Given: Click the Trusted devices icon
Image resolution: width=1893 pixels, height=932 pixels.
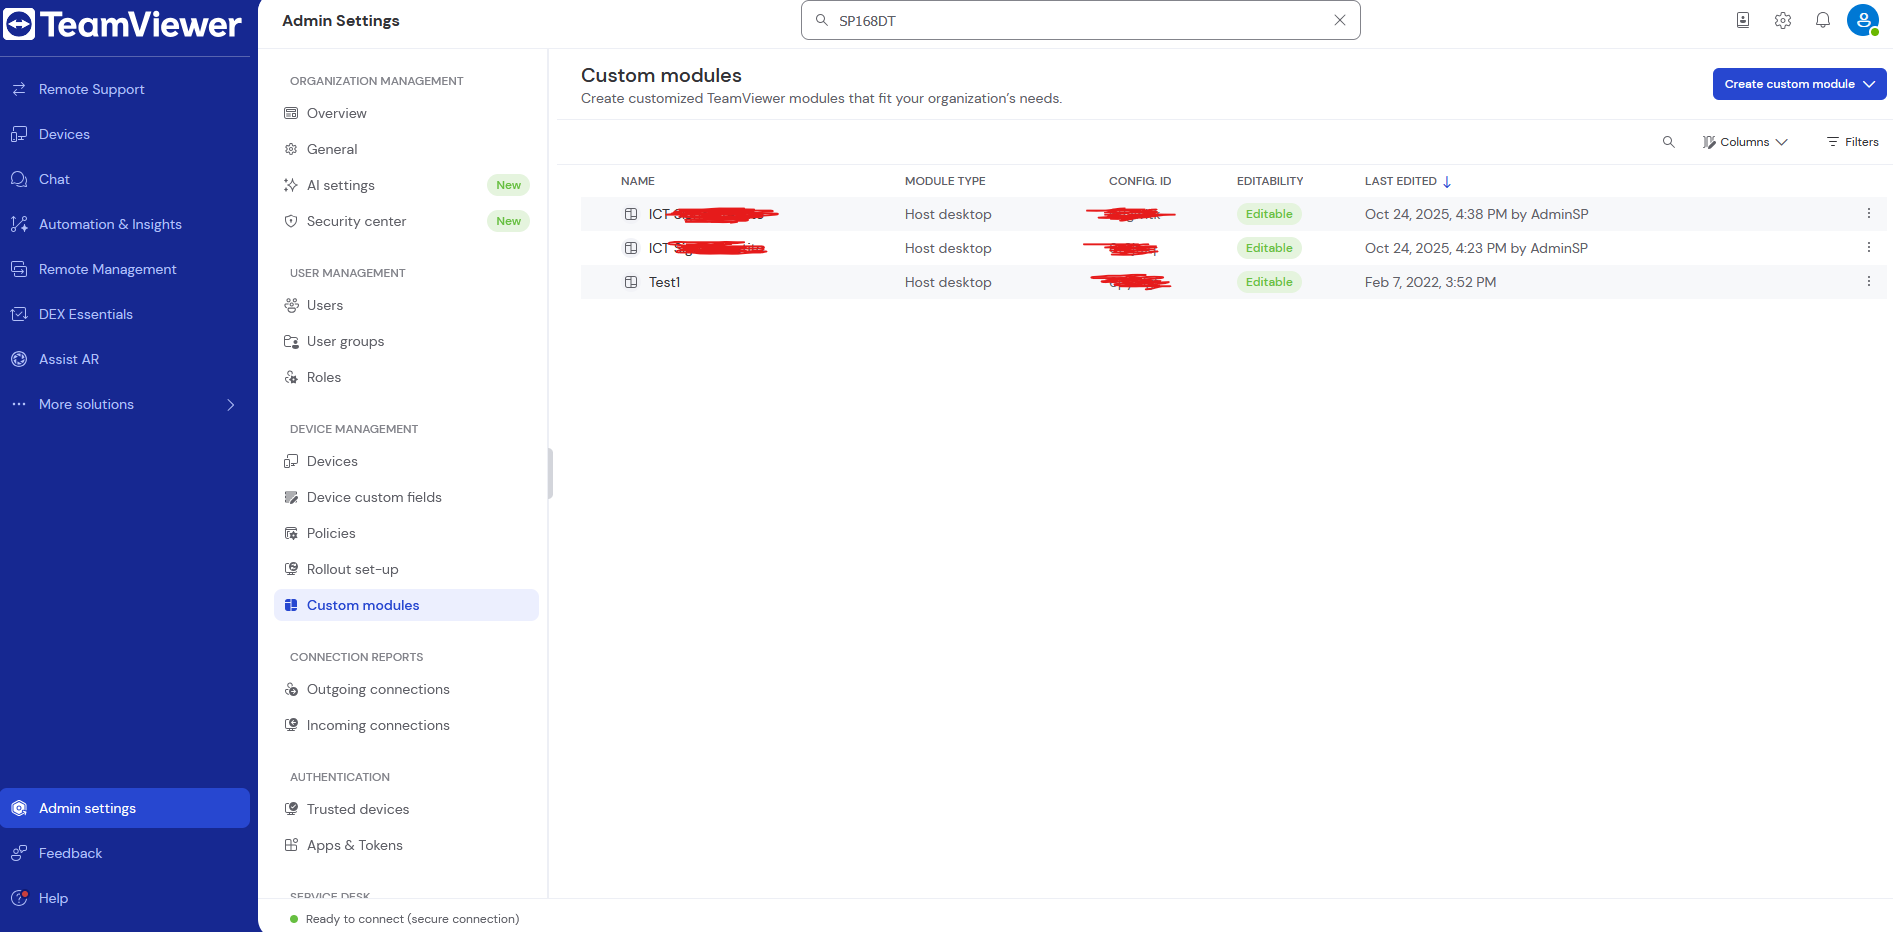Looking at the screenshot, I should 291,809.
